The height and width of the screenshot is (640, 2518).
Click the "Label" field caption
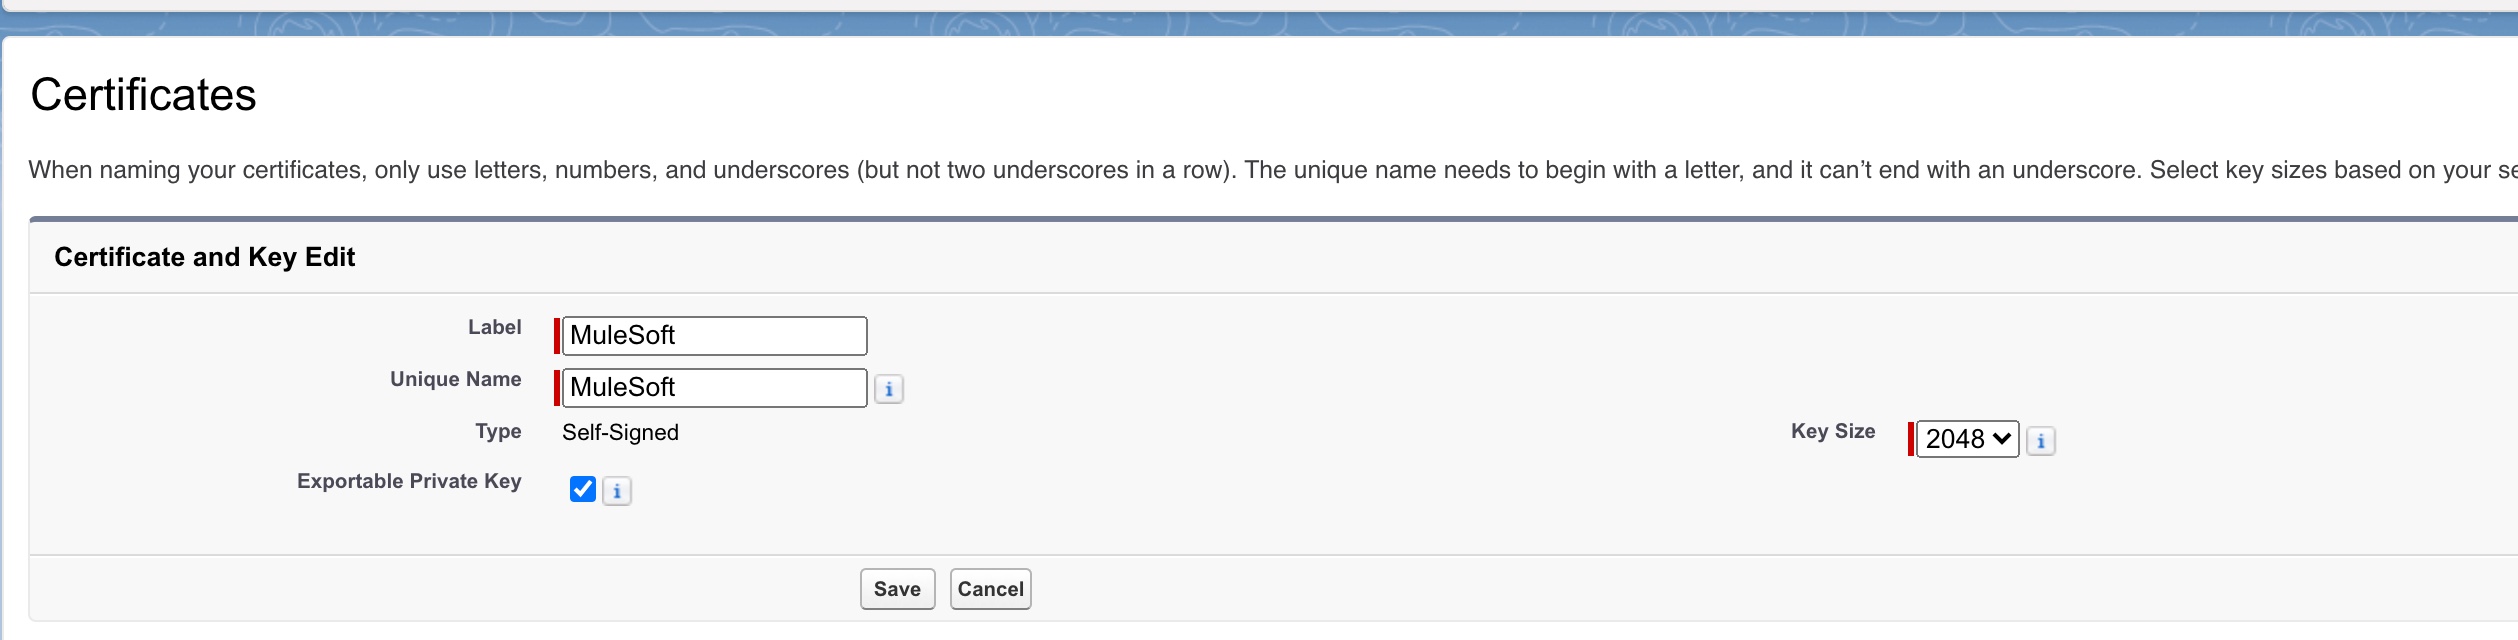(494, 327)
